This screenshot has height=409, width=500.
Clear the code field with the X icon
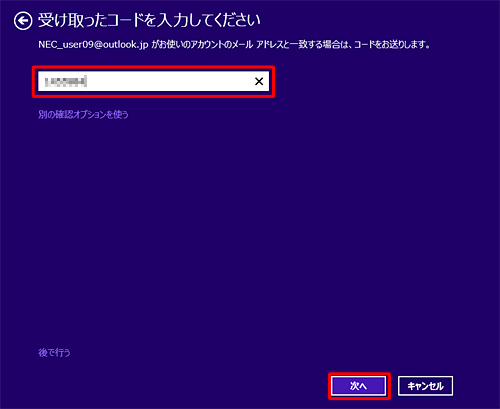[x=259, y=81]
